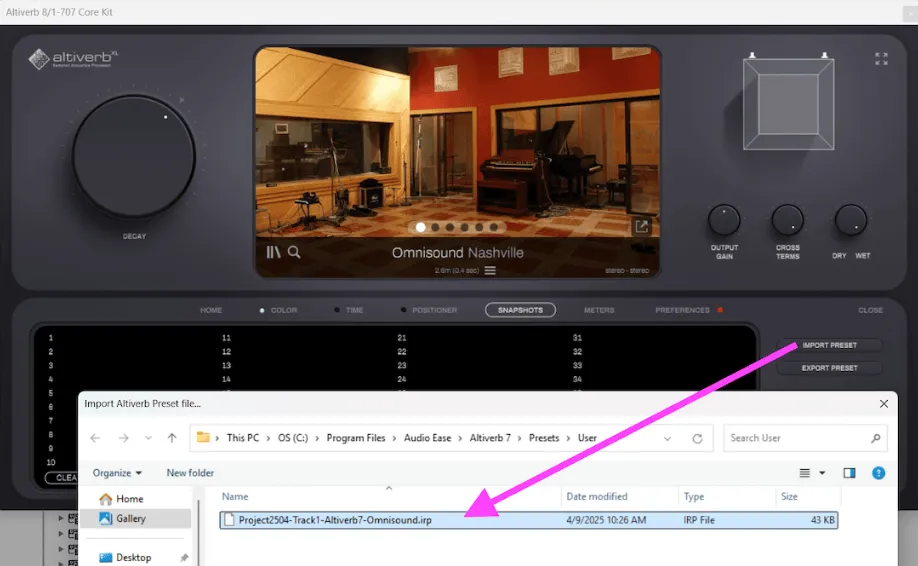918x566 pixels.
Task: Click the Export Preset button
Action: (x=830, y=368)
